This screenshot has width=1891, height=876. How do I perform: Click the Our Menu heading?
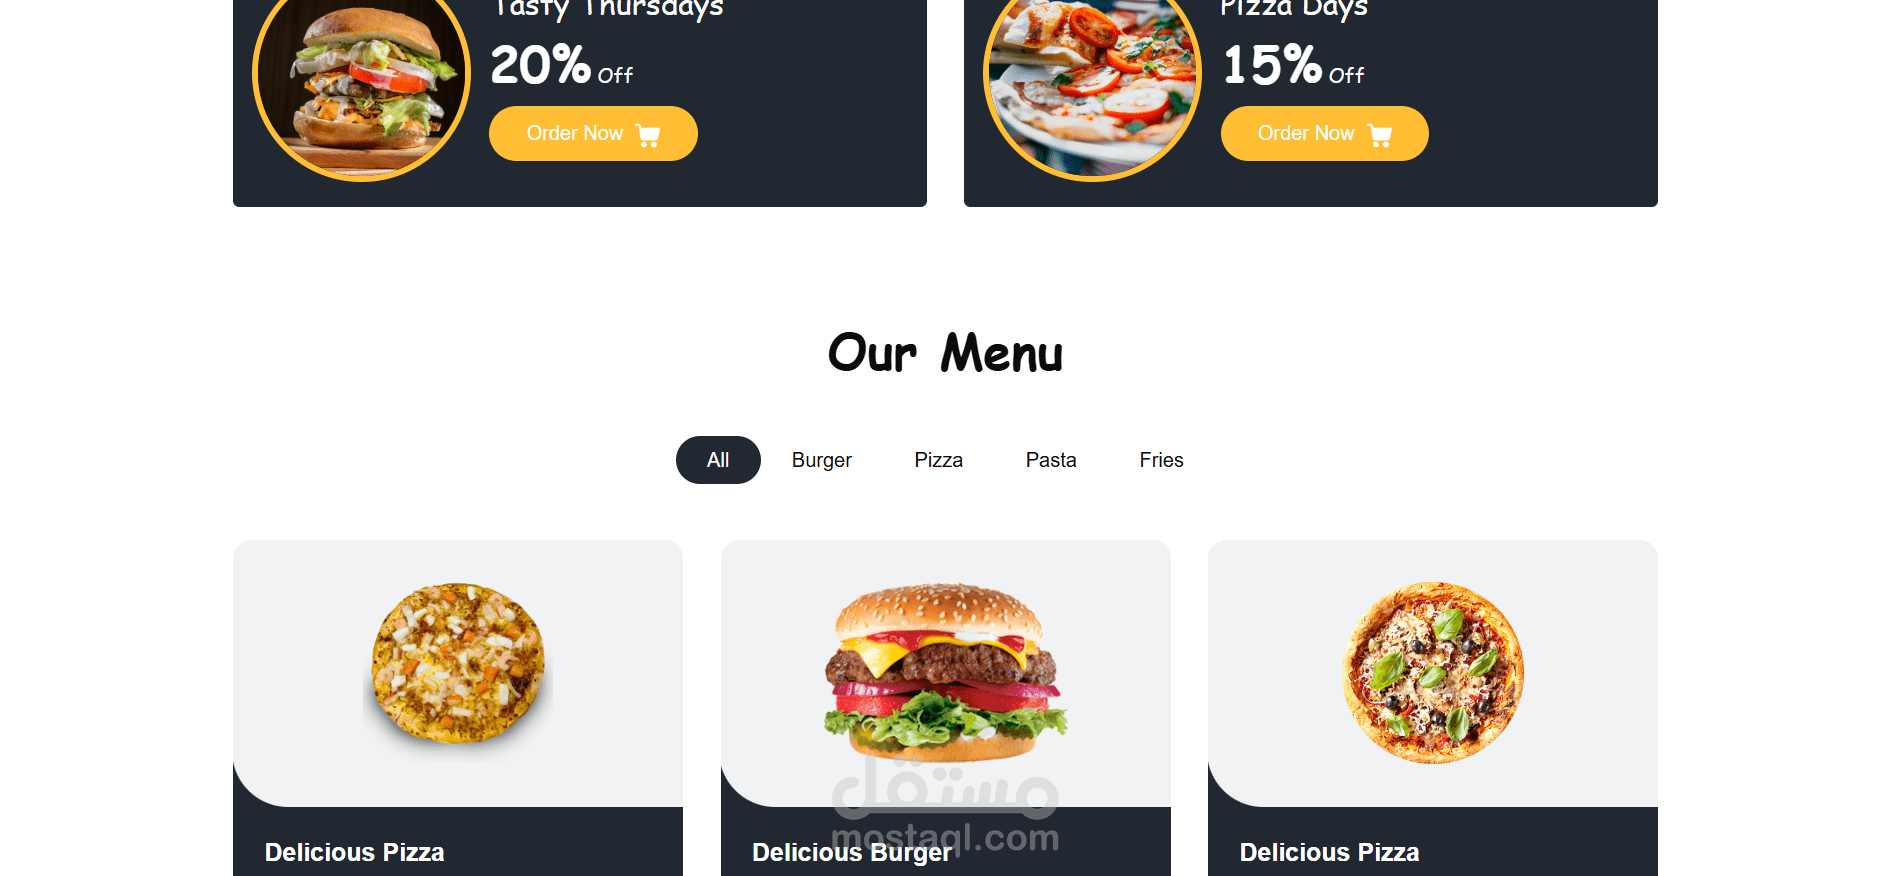(945, 353)
